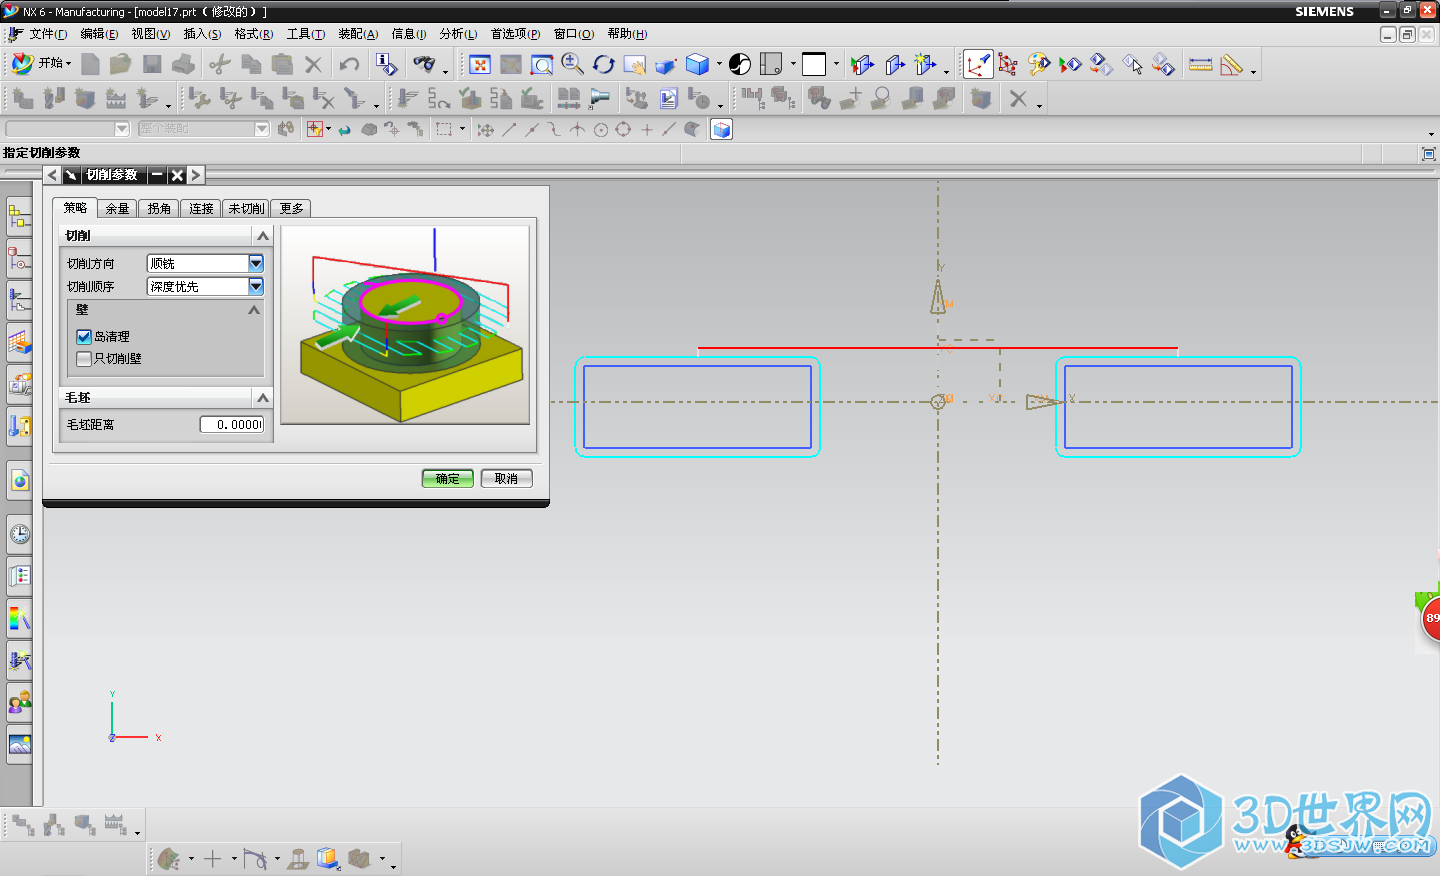
Task: Open the History clock sidebar icon
Action: [x=19, y=534]
